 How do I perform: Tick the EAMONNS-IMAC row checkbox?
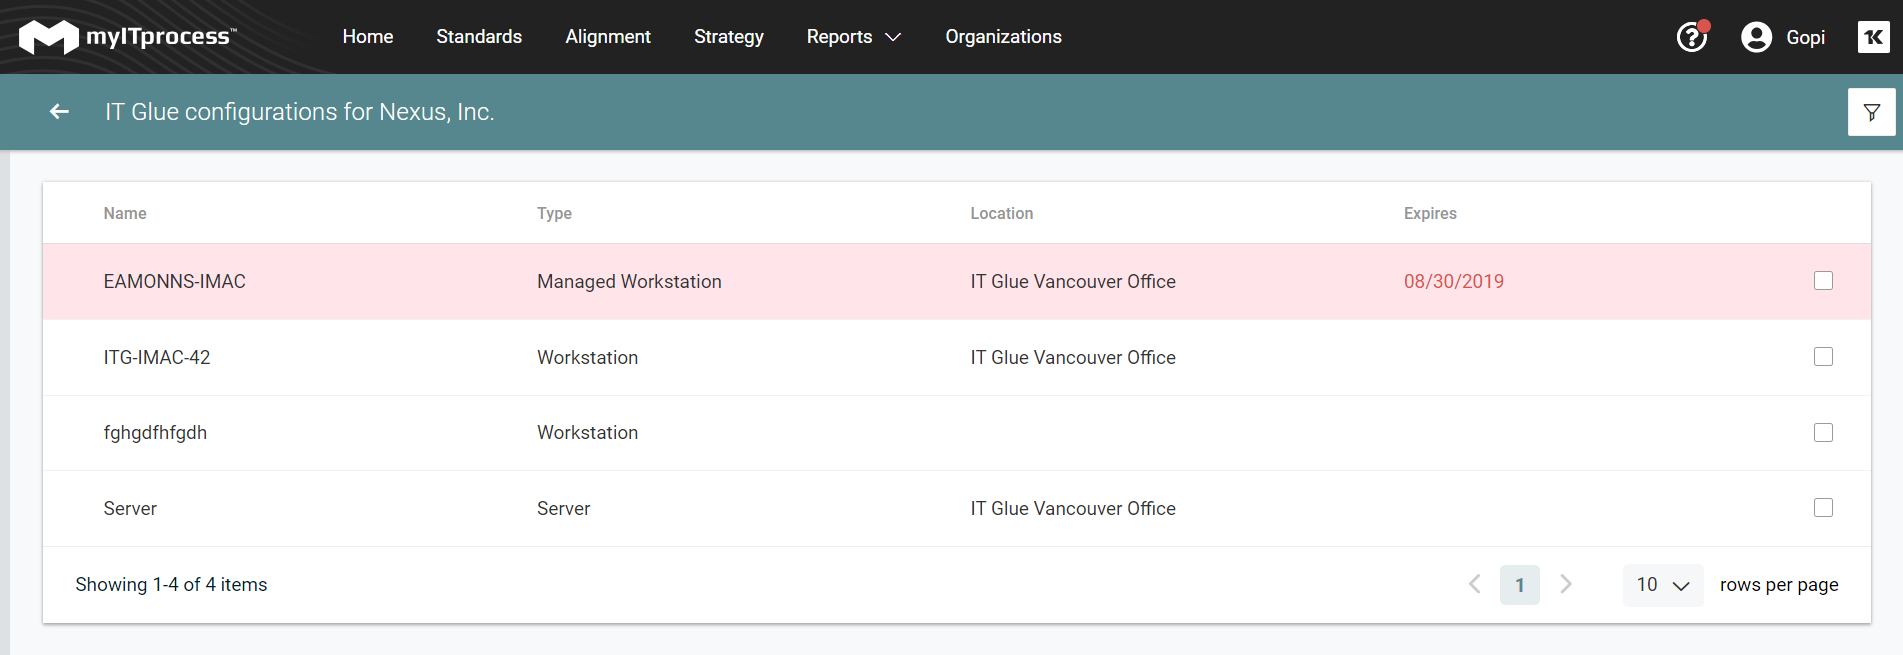coord(1823,281)
